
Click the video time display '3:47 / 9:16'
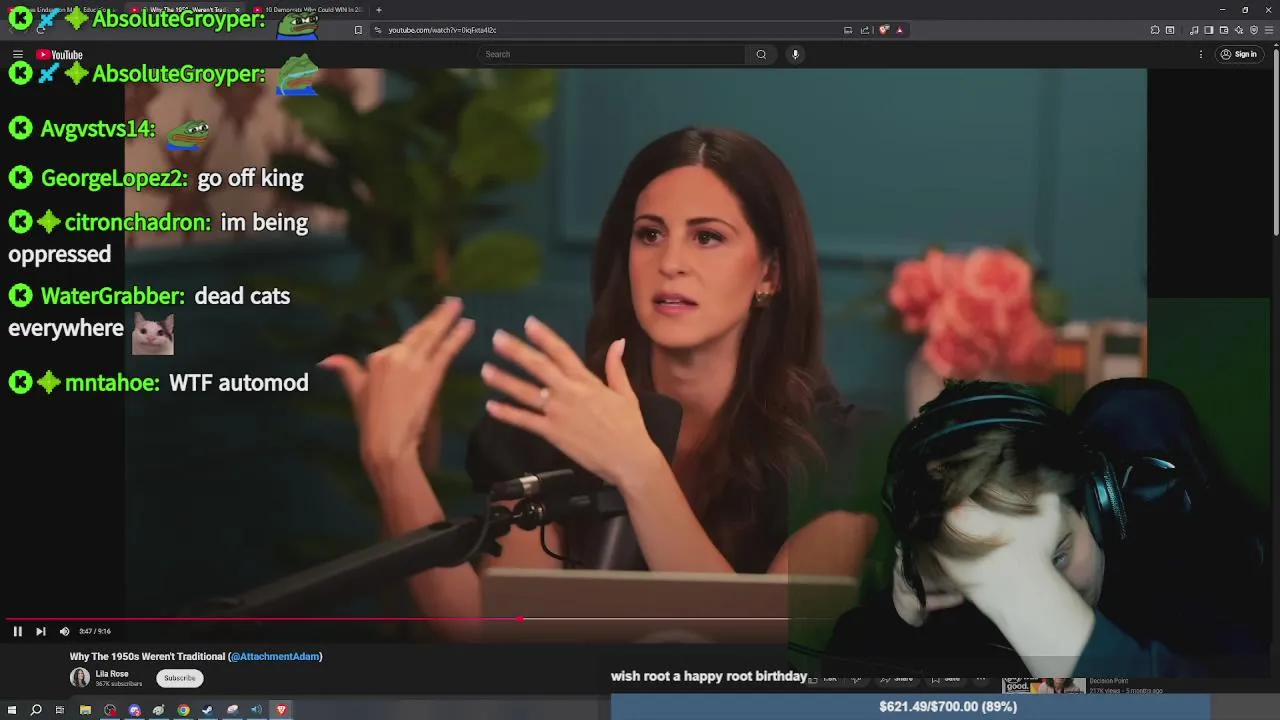pos(95,631)
